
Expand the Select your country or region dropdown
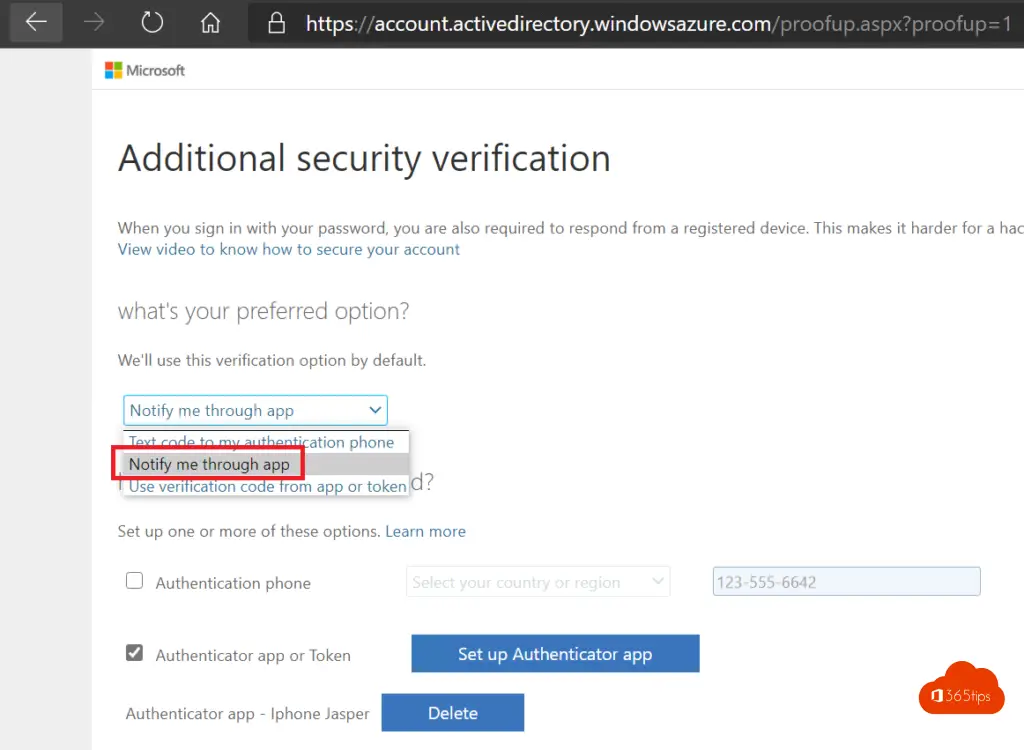point(538,582)
